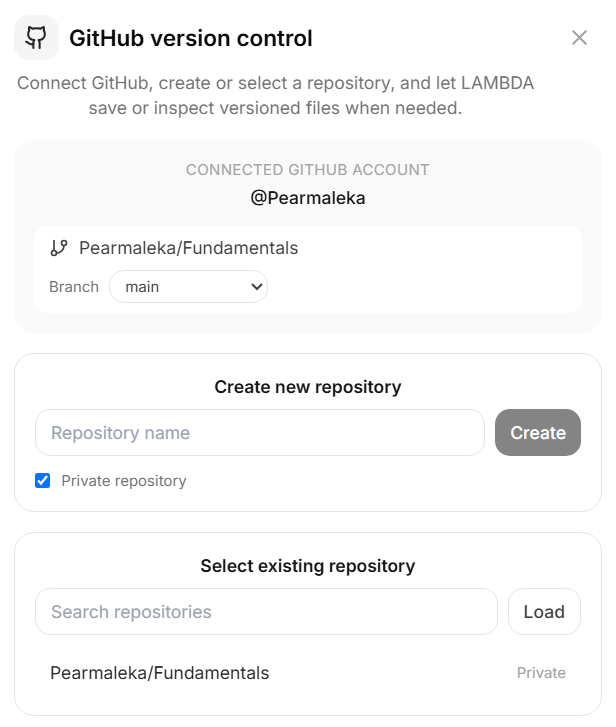
Task: Click the @Pearmaleka connected account name
Action: pos(308,198)
